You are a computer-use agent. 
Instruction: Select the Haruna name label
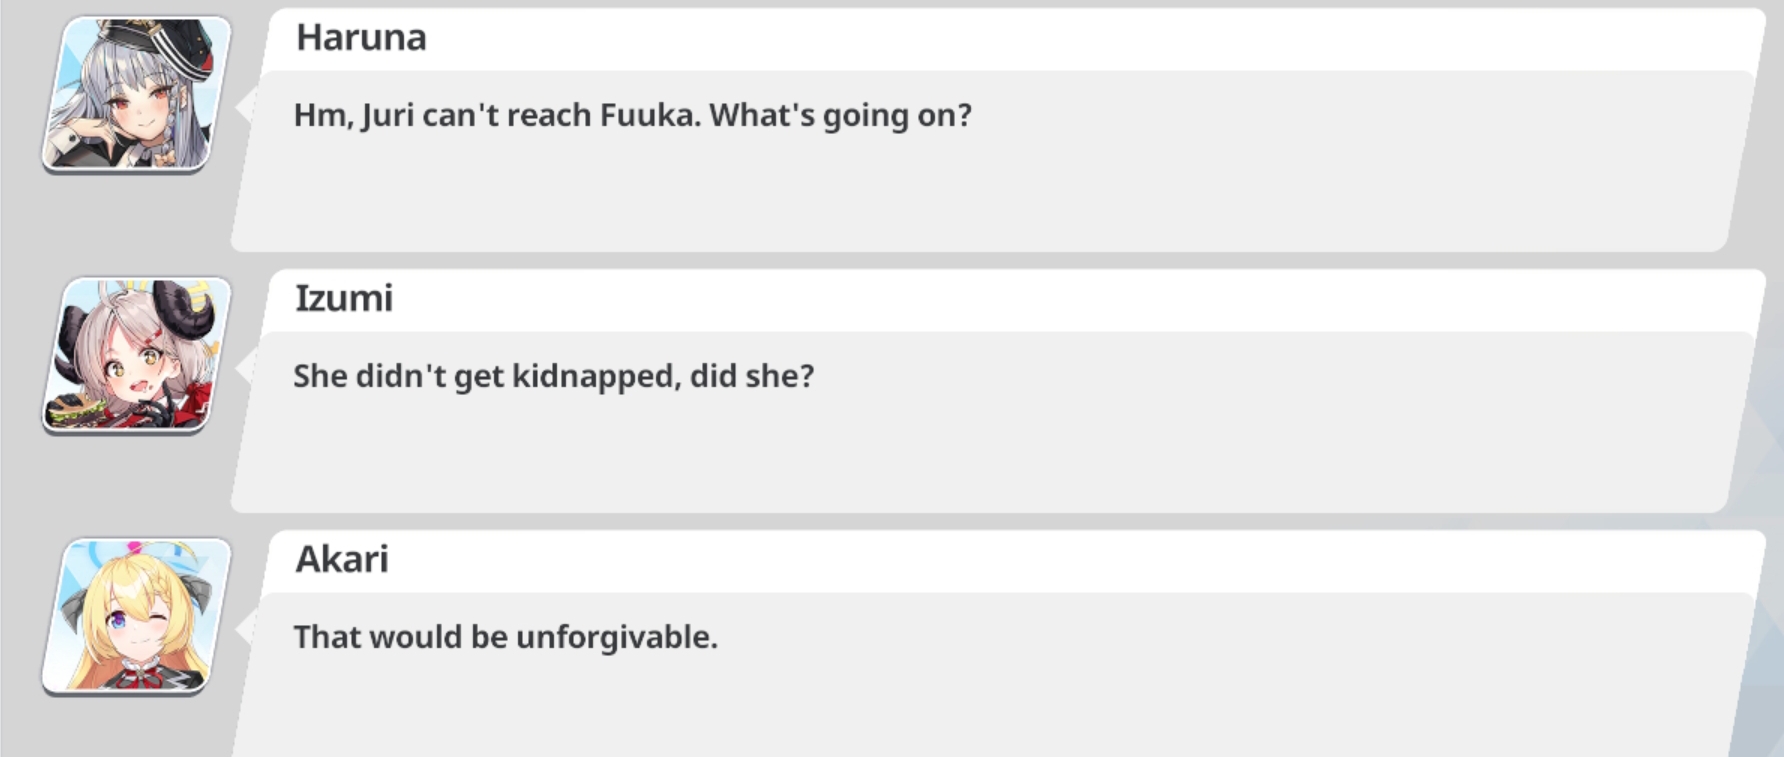(361, 38)
